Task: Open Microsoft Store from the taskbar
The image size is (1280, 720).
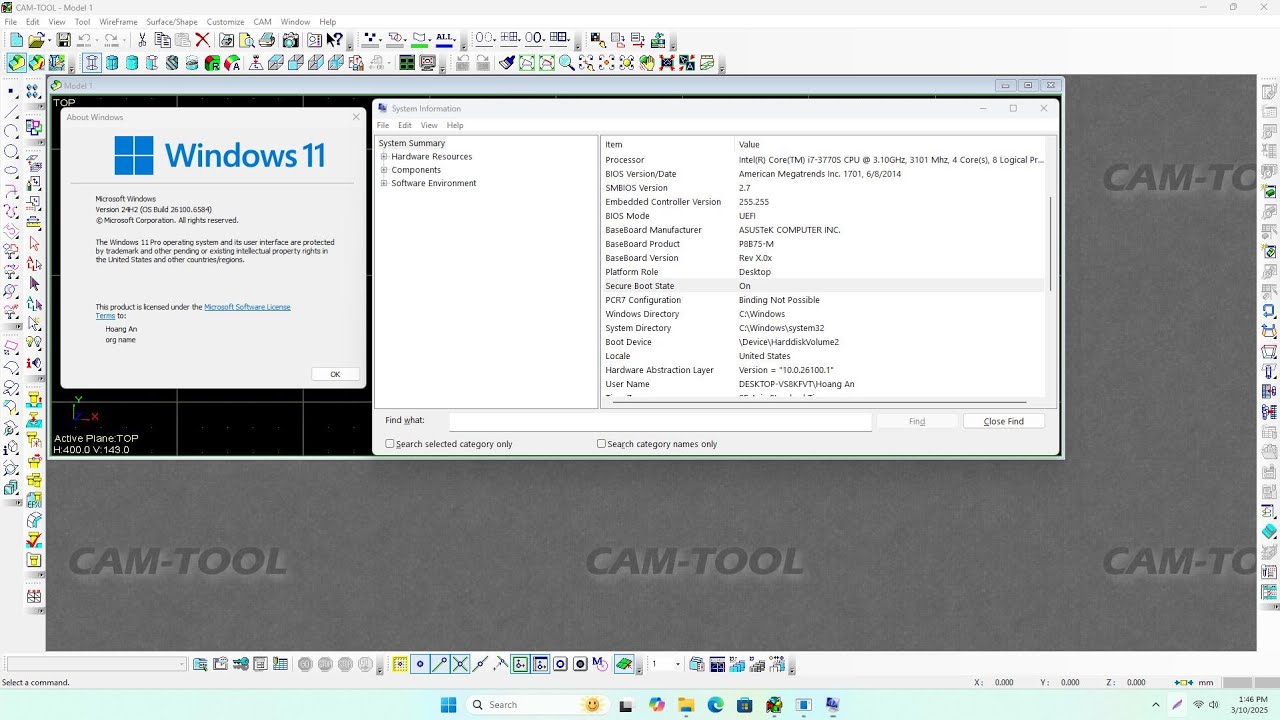Action: point(744,705)
